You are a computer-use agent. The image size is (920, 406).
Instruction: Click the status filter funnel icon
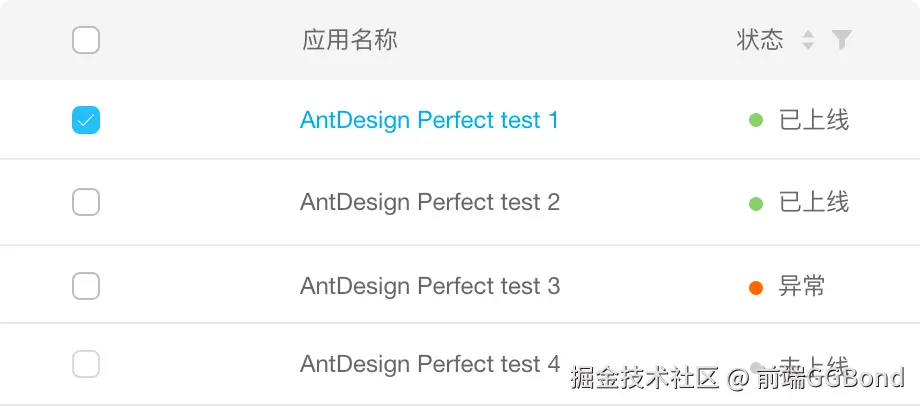(842, 40)
